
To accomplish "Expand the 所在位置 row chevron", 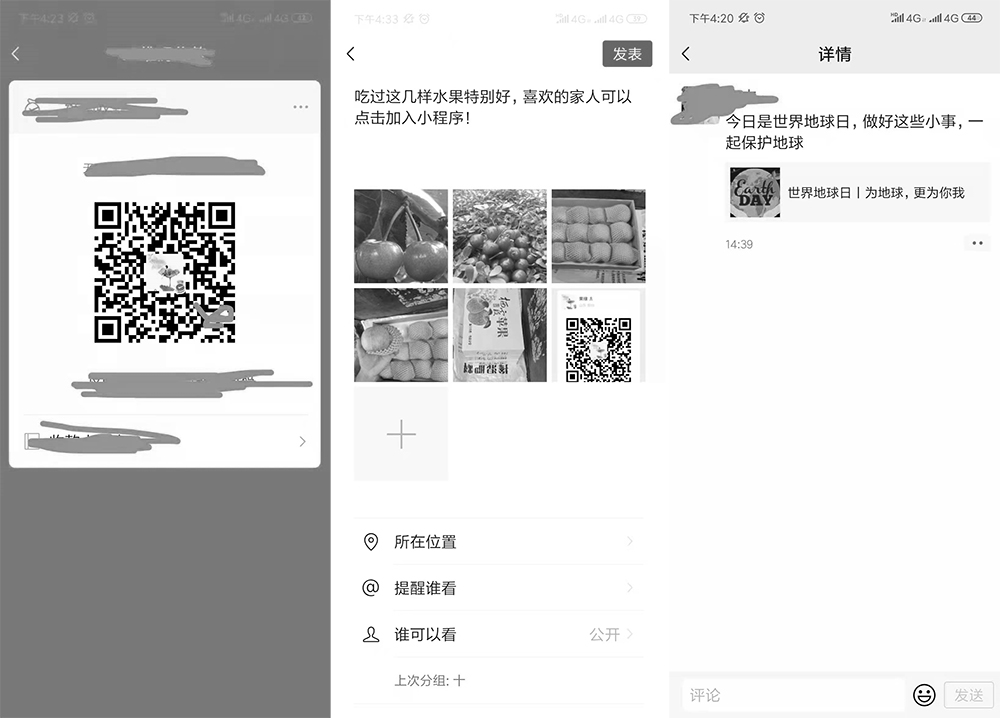I will click(629, 541).
